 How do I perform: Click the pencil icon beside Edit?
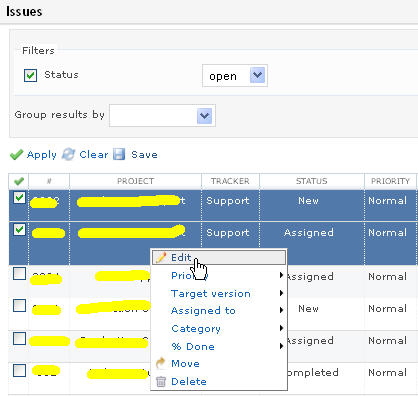[161, 257]
